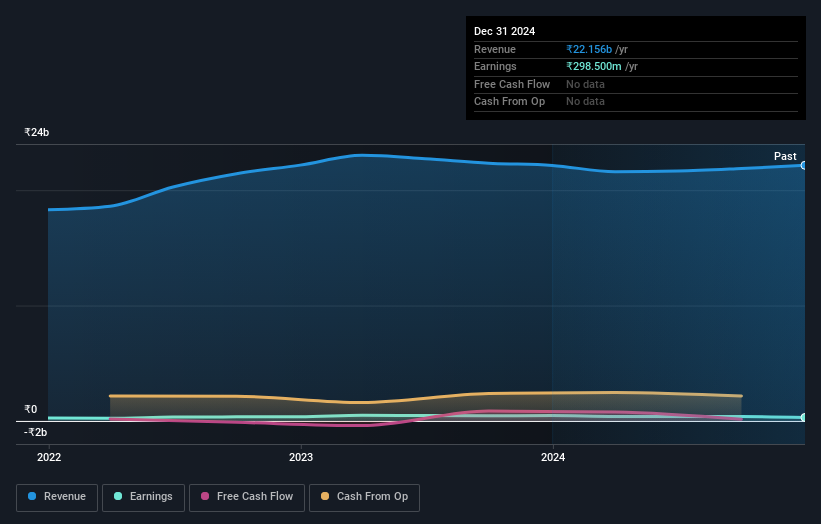
Task: Click the 2023 x-axis label
Action: pyautogui.click(x=301, y=457)
